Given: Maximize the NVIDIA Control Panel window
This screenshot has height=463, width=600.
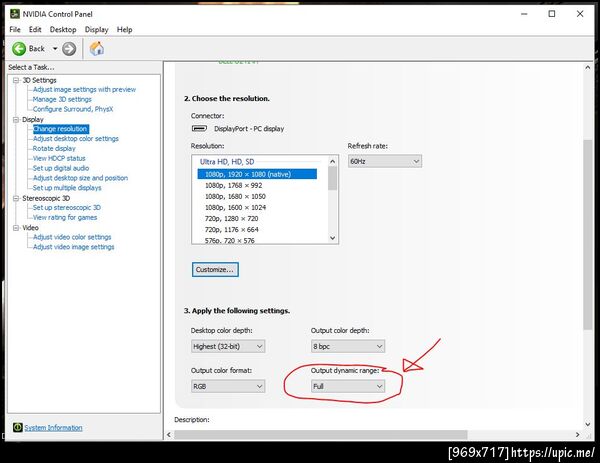Looking at the screenshot, I should tap(552, 14).
